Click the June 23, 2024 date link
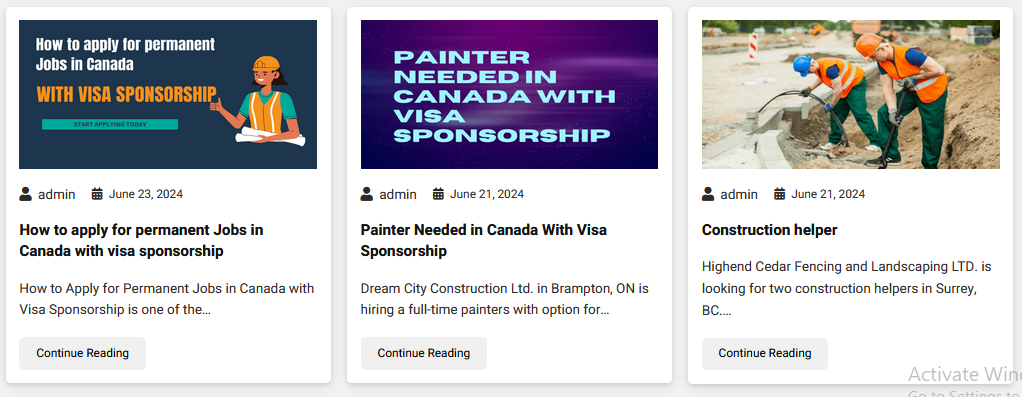The height and width of the screenshot is (397, 1022). click(x=146, y=194)
